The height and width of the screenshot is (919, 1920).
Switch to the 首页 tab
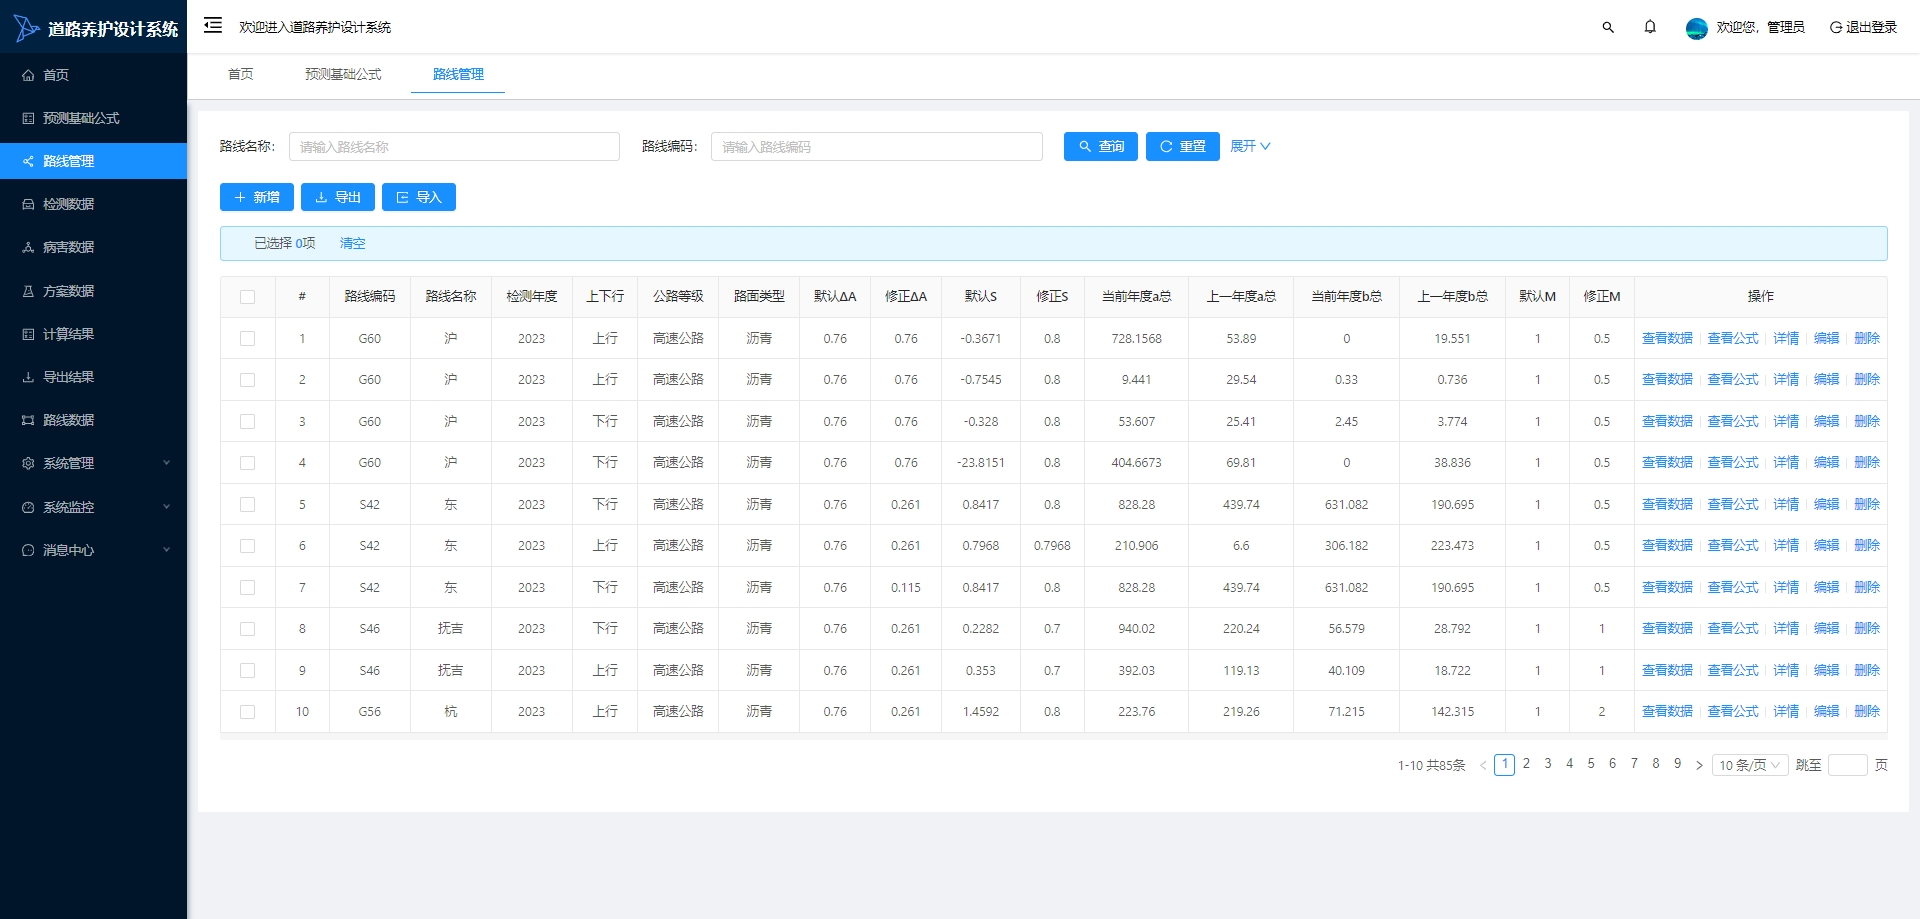(240, 74)
